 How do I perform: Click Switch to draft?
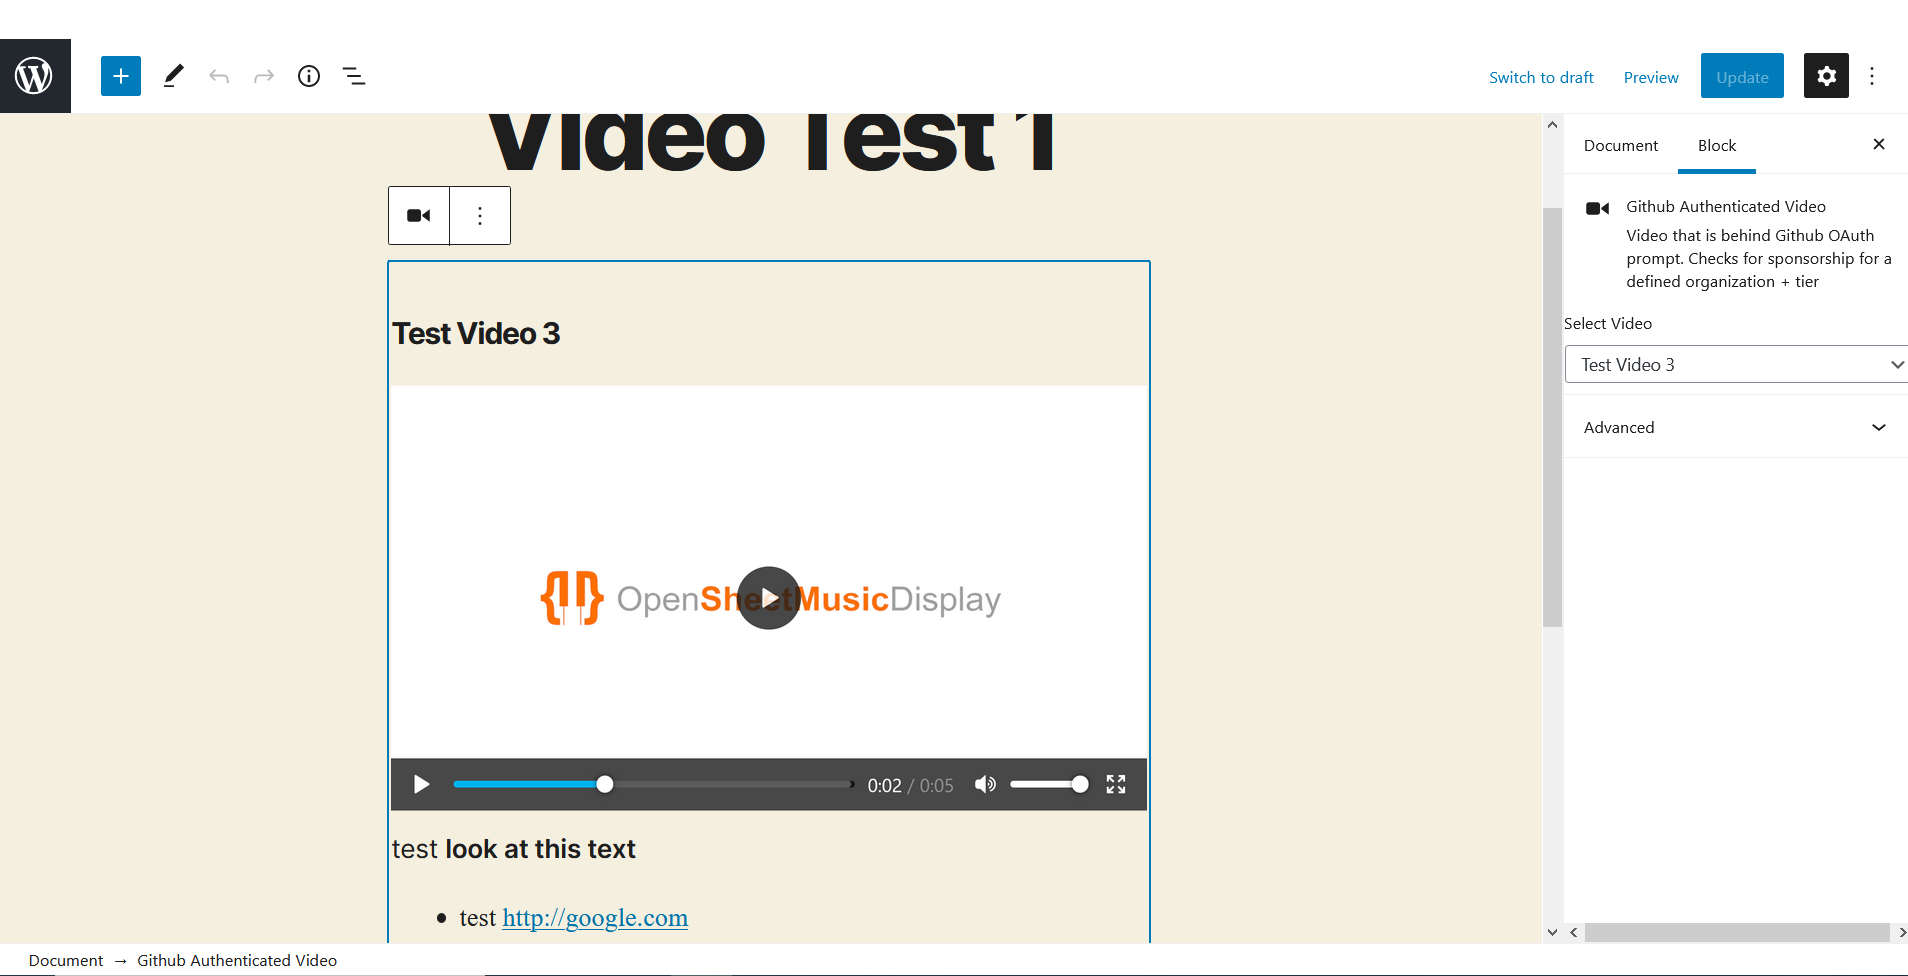point(1541,78)
